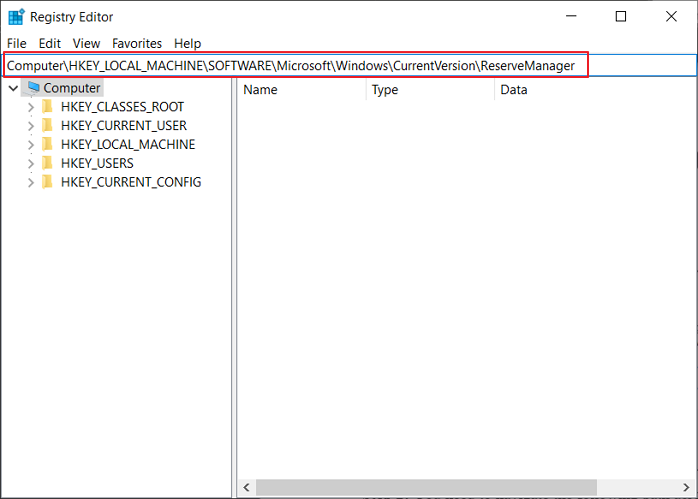This screenshot has height=499, width=698.
Task: Select the Computer label in the tree
Action: [x=72, y=88]
